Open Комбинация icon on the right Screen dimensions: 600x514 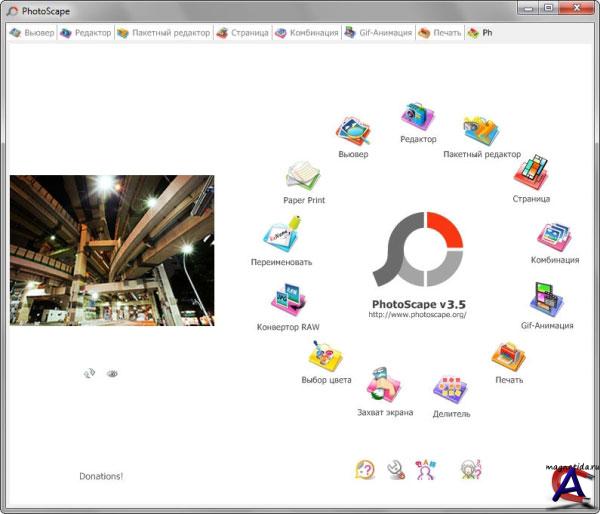point(554,238)
